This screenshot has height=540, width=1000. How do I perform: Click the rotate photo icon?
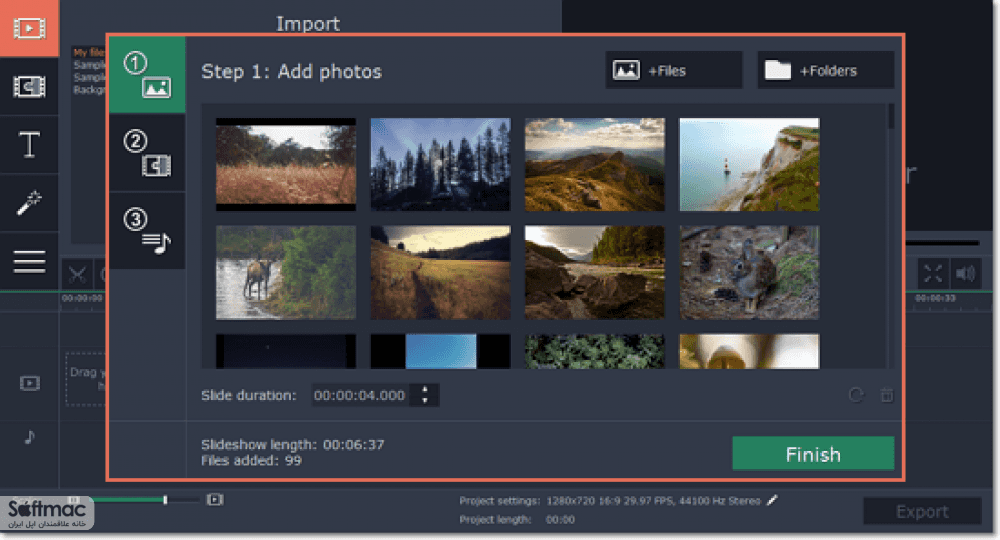(857, 395)
